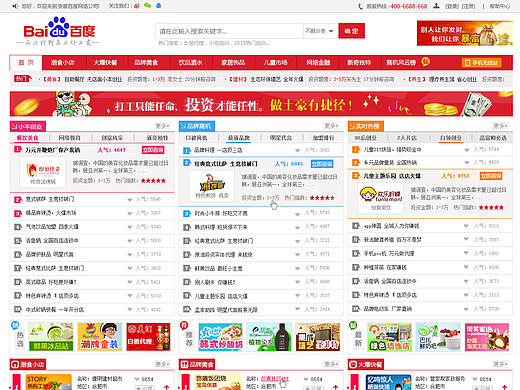Switch to the 网络教育 tab
The image size is (520, 390).
[69, 138]
